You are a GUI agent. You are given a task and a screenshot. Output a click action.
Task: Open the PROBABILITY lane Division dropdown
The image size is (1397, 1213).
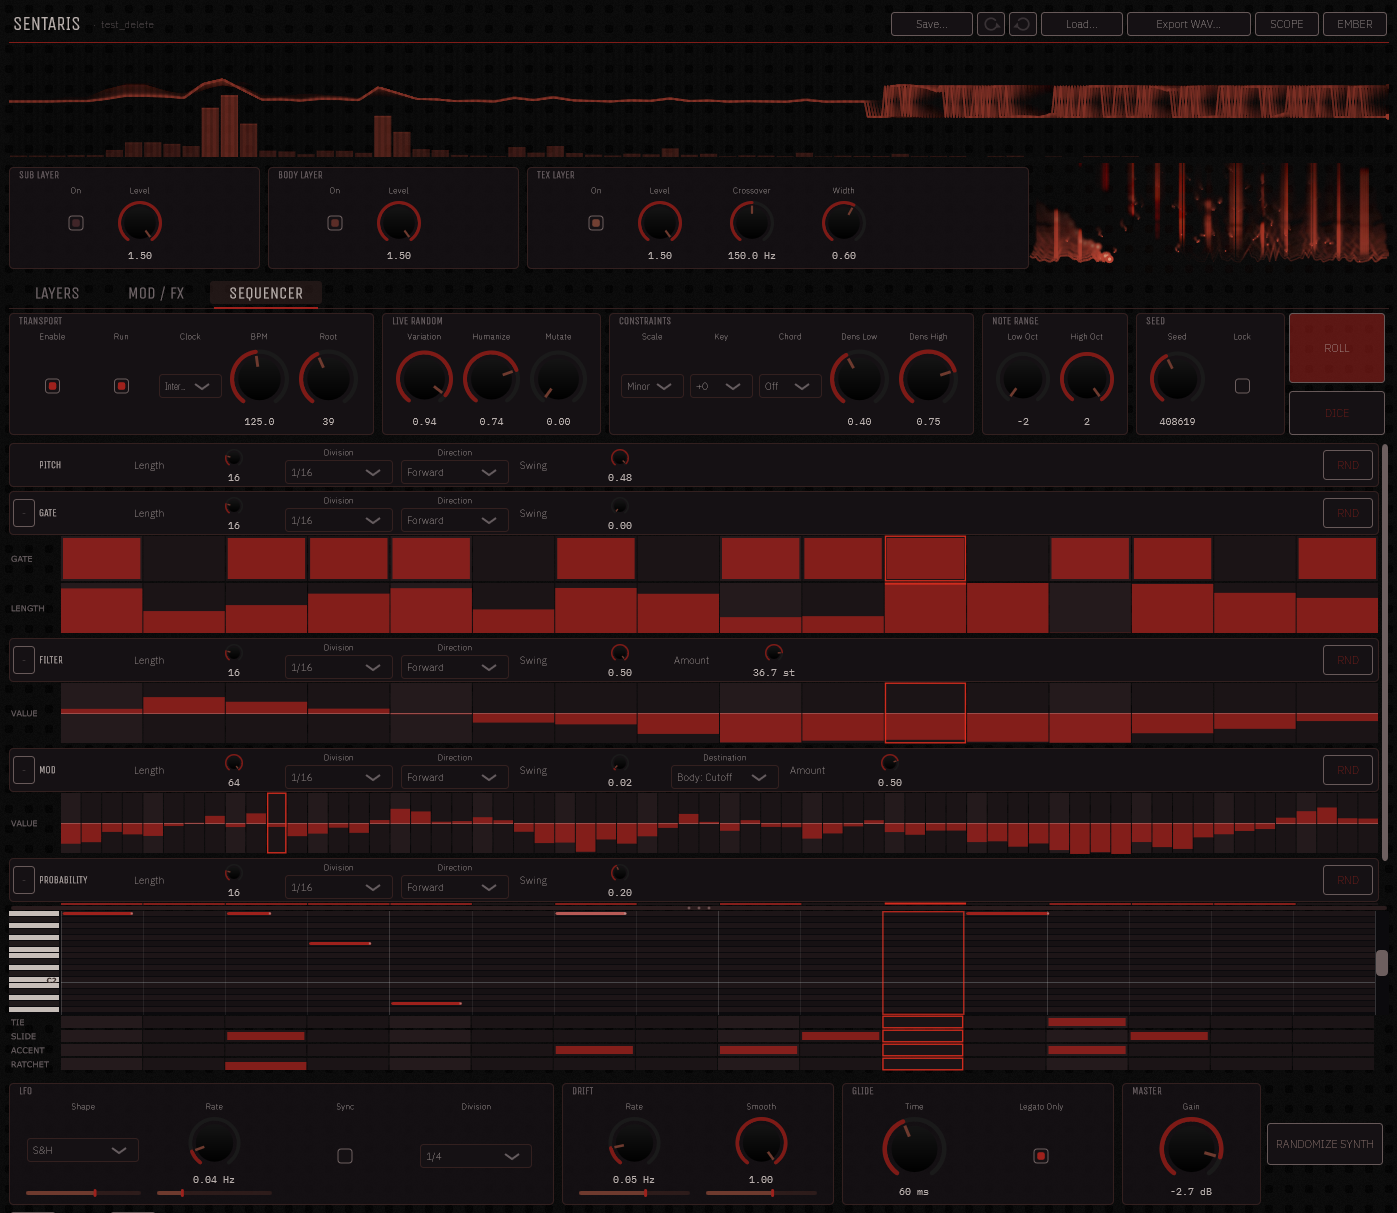coord(338,887)
